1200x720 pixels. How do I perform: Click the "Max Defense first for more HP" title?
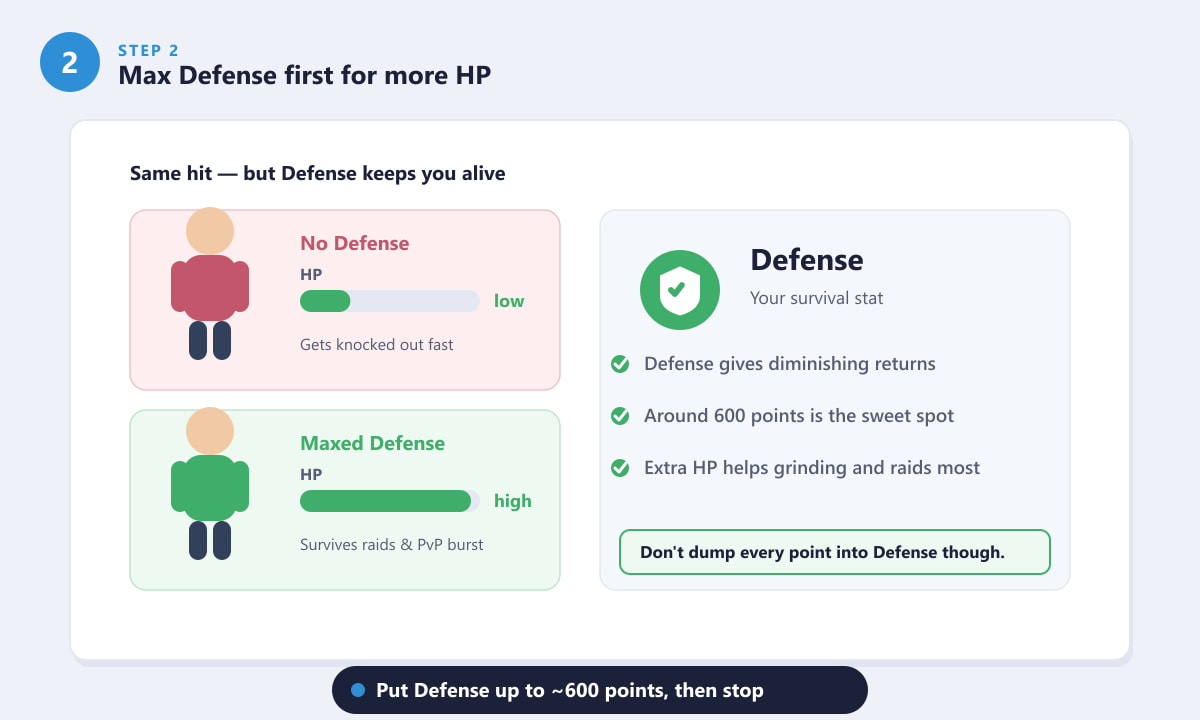pos(305,75)
